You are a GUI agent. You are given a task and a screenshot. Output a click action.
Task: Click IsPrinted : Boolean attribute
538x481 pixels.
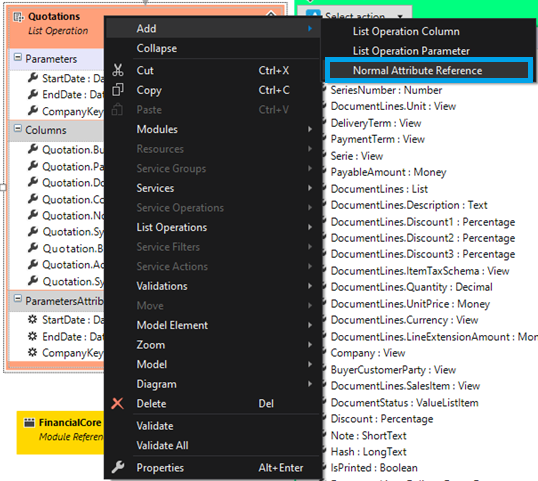click(374, 468)
